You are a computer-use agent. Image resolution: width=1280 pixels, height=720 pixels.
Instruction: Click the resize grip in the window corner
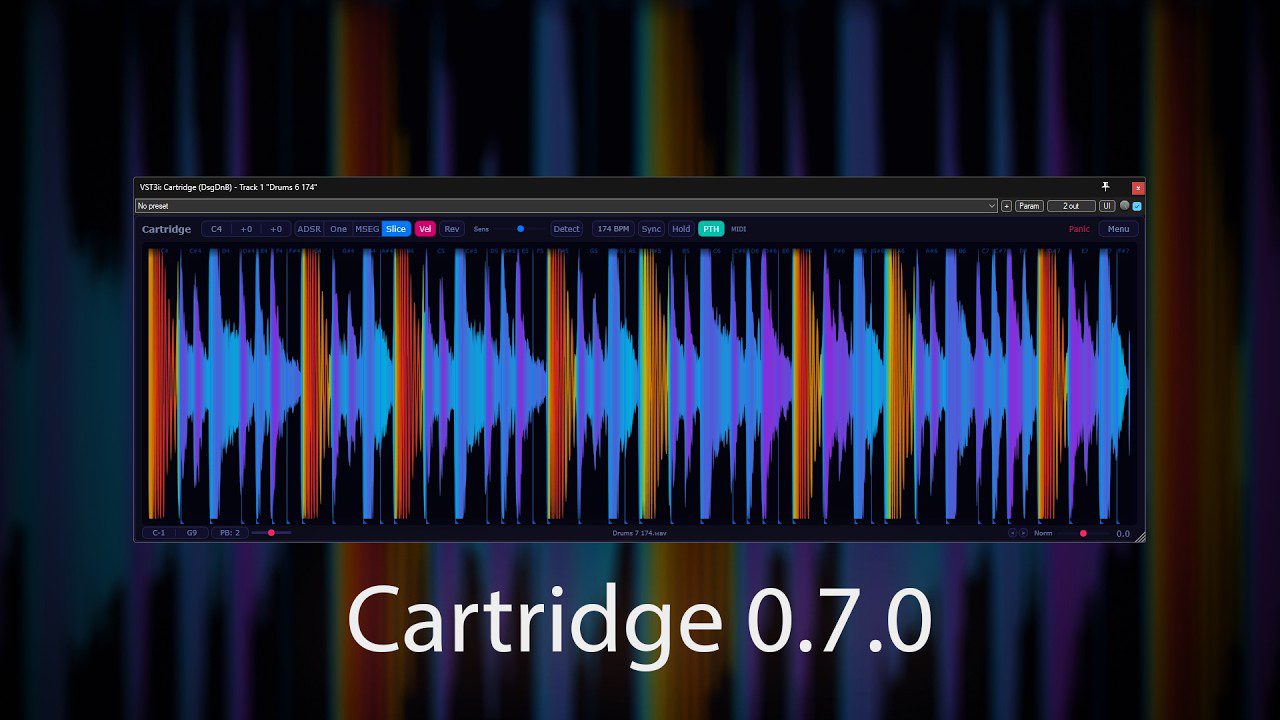1140,537
